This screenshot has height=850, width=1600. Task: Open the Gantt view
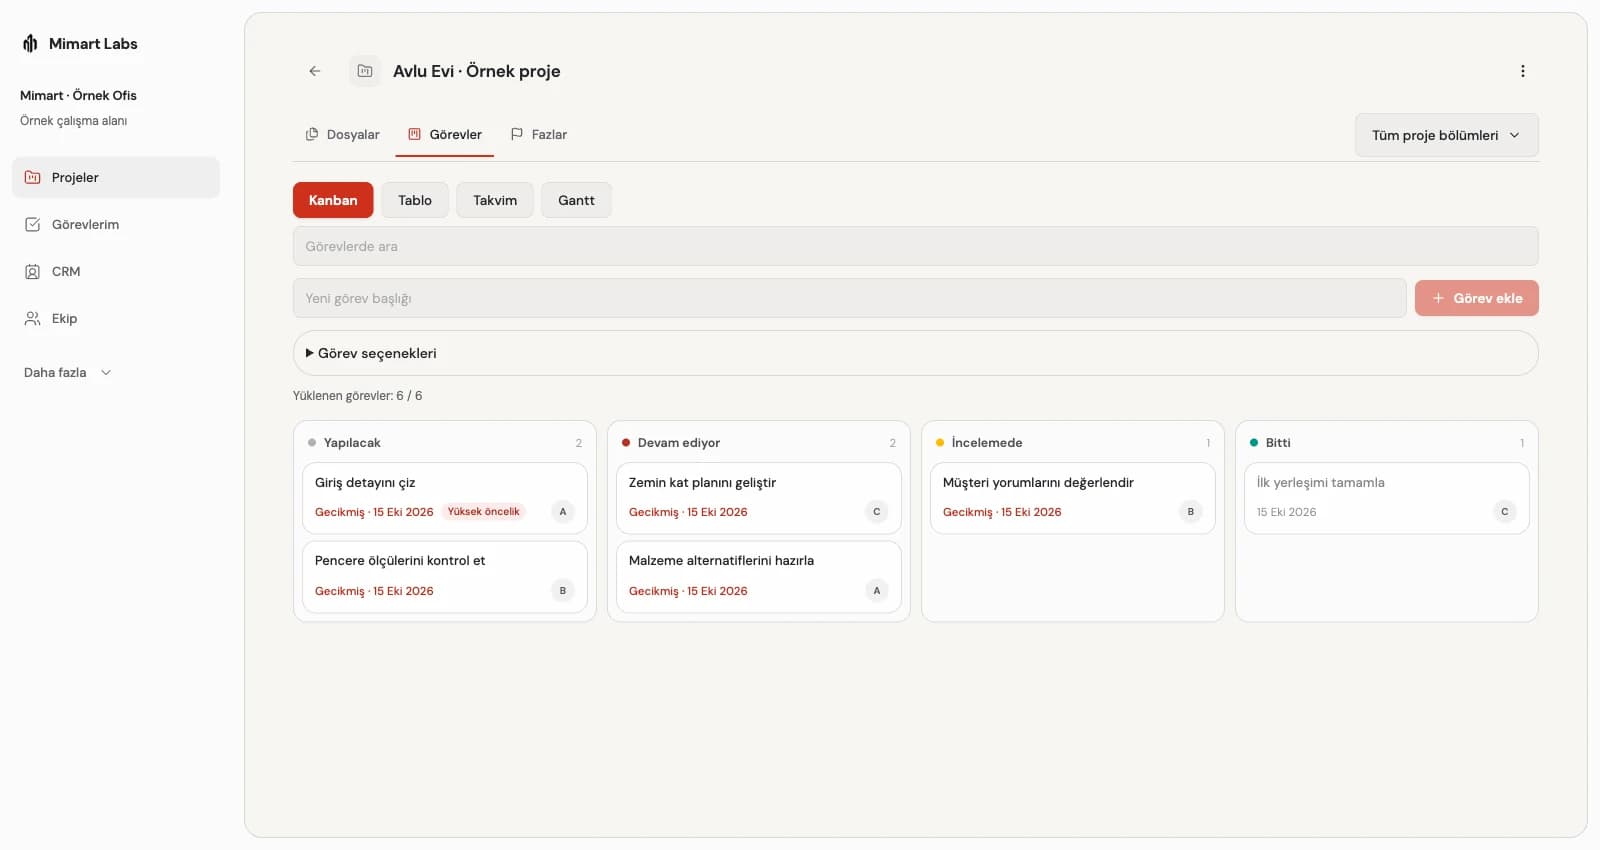pos(576,200)
